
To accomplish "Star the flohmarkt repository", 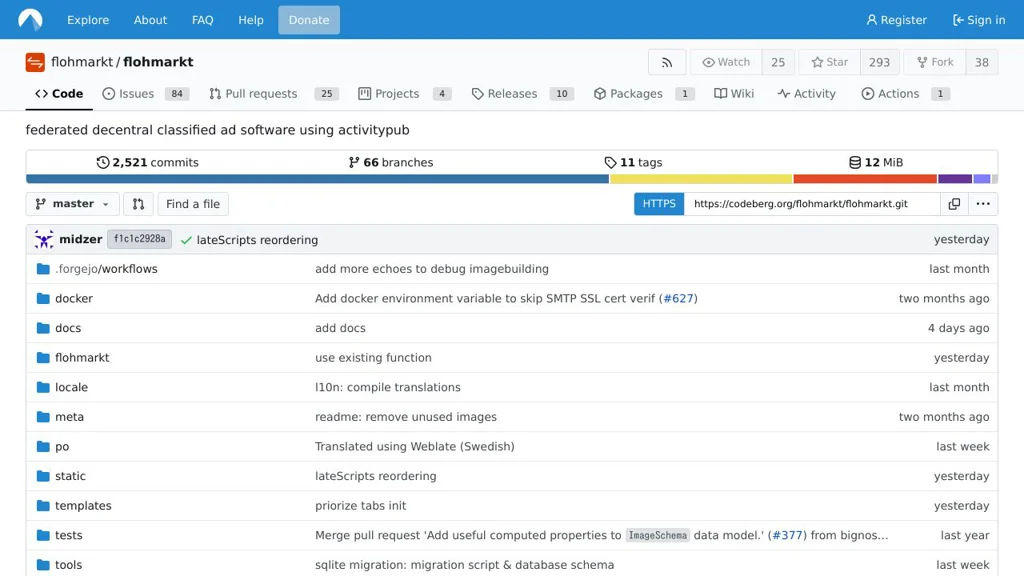I will pyautogui.click(x=830, y=62).
